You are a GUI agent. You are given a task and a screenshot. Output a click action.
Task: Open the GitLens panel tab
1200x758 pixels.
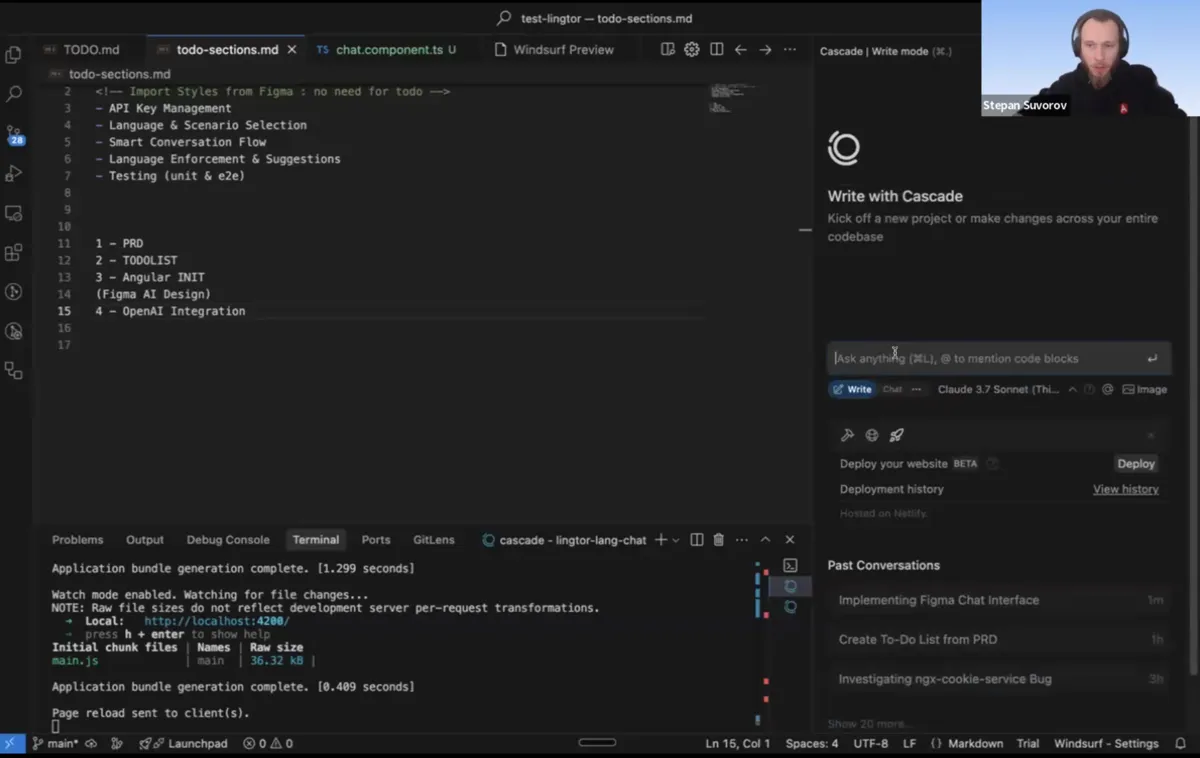[x=434, y=540]
